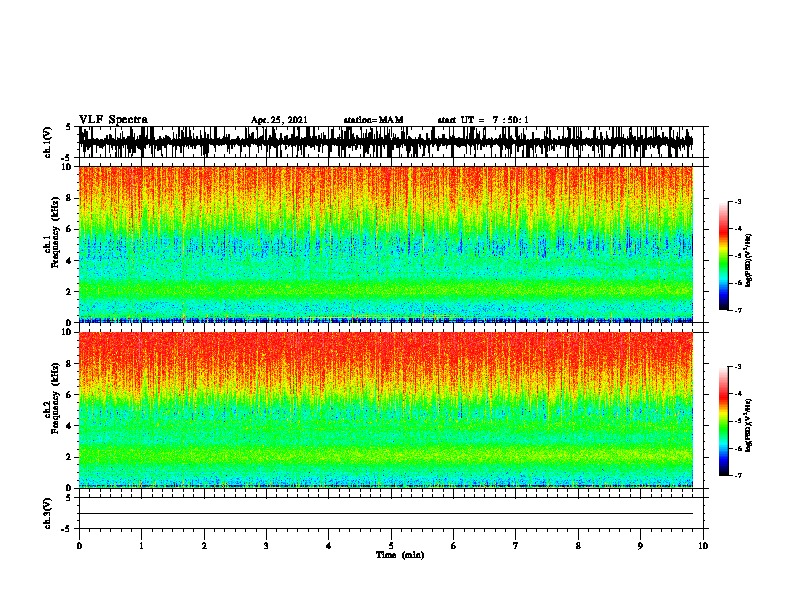Click the ch.2 color bar log(PSD) label

point(749,425)
